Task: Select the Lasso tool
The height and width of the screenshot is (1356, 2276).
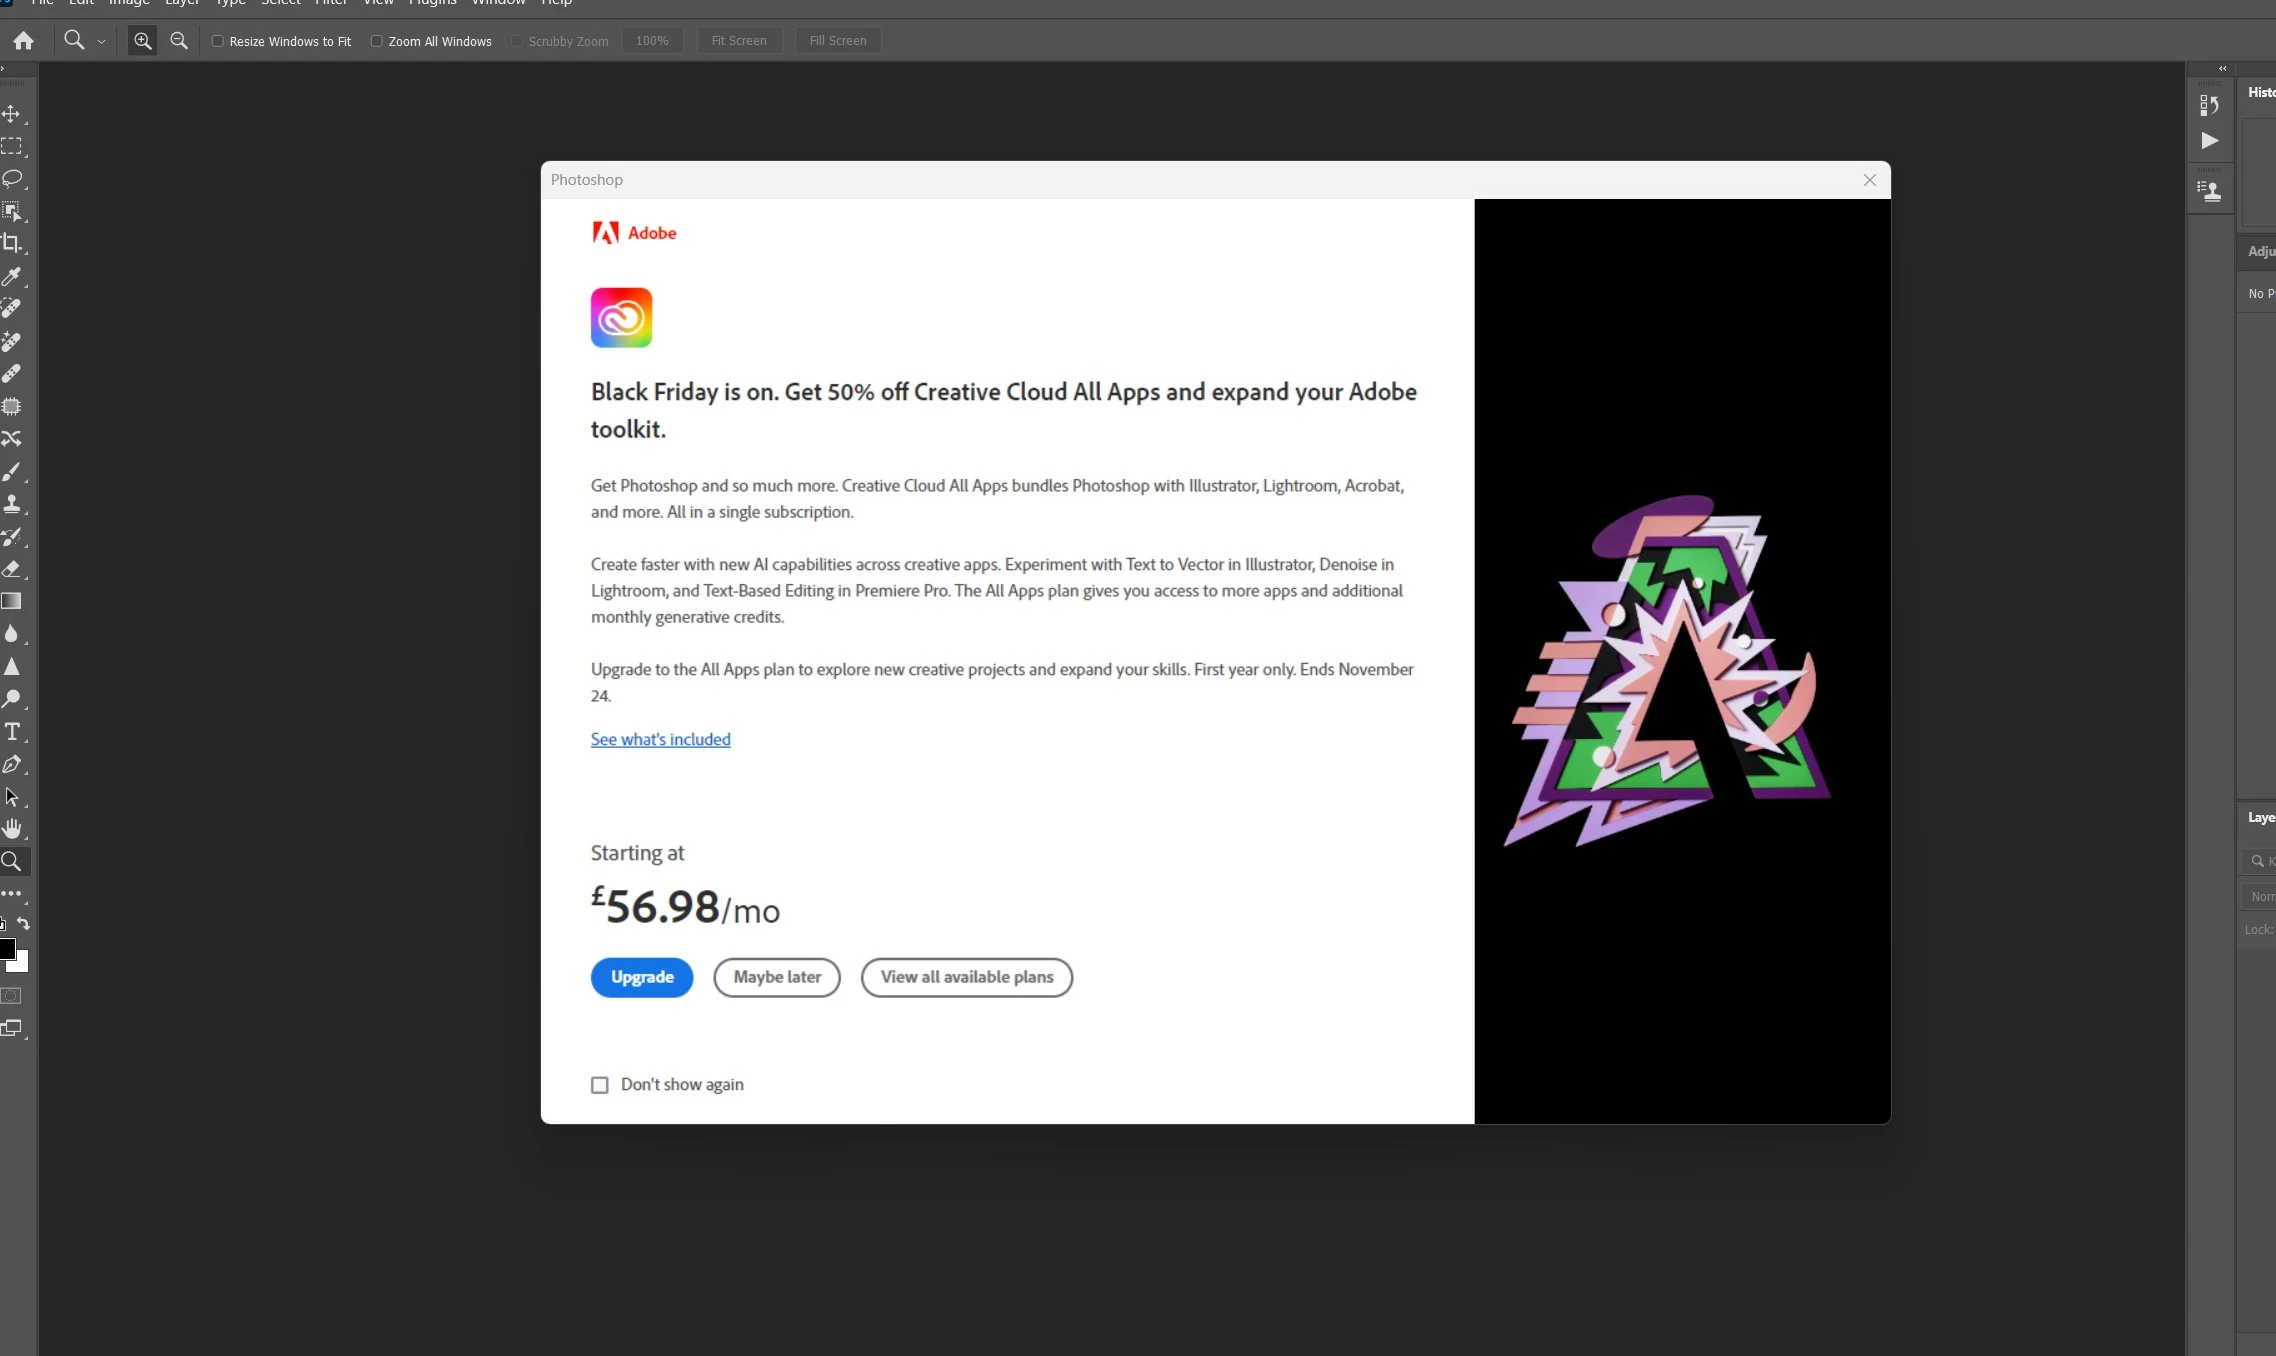Action: pos(12,179)
